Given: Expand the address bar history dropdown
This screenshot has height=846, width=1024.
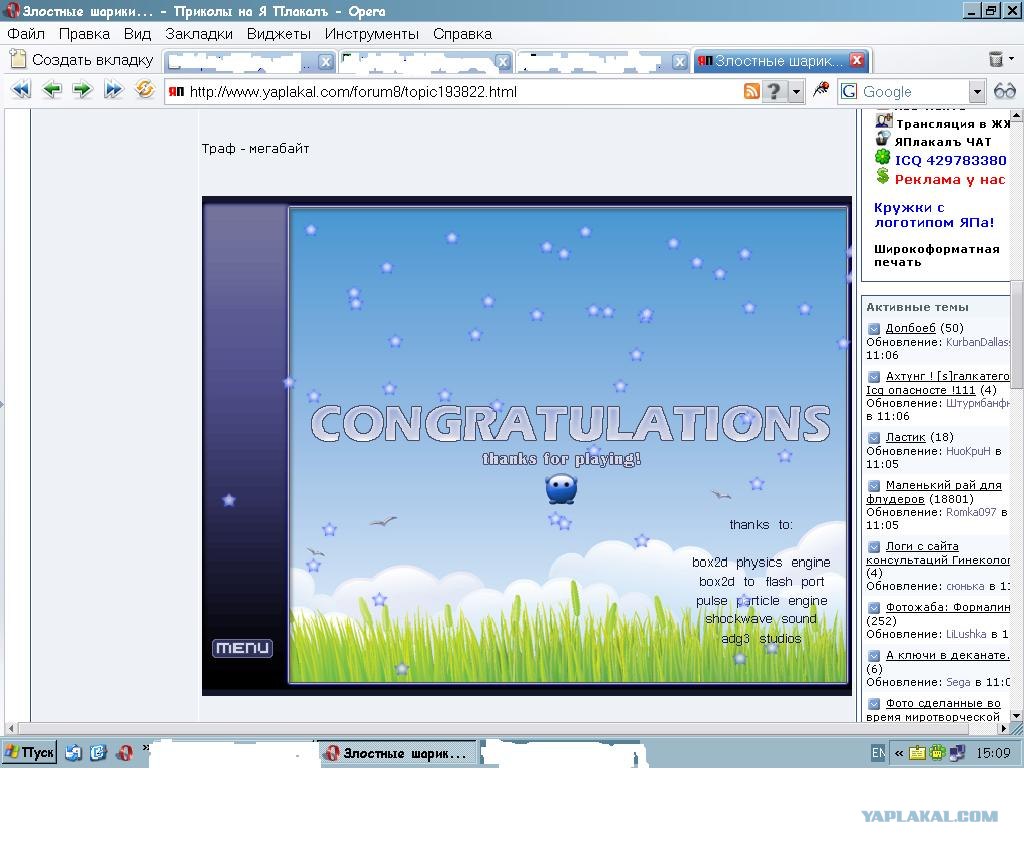Looking at the screenshot, I should point(795,91).
